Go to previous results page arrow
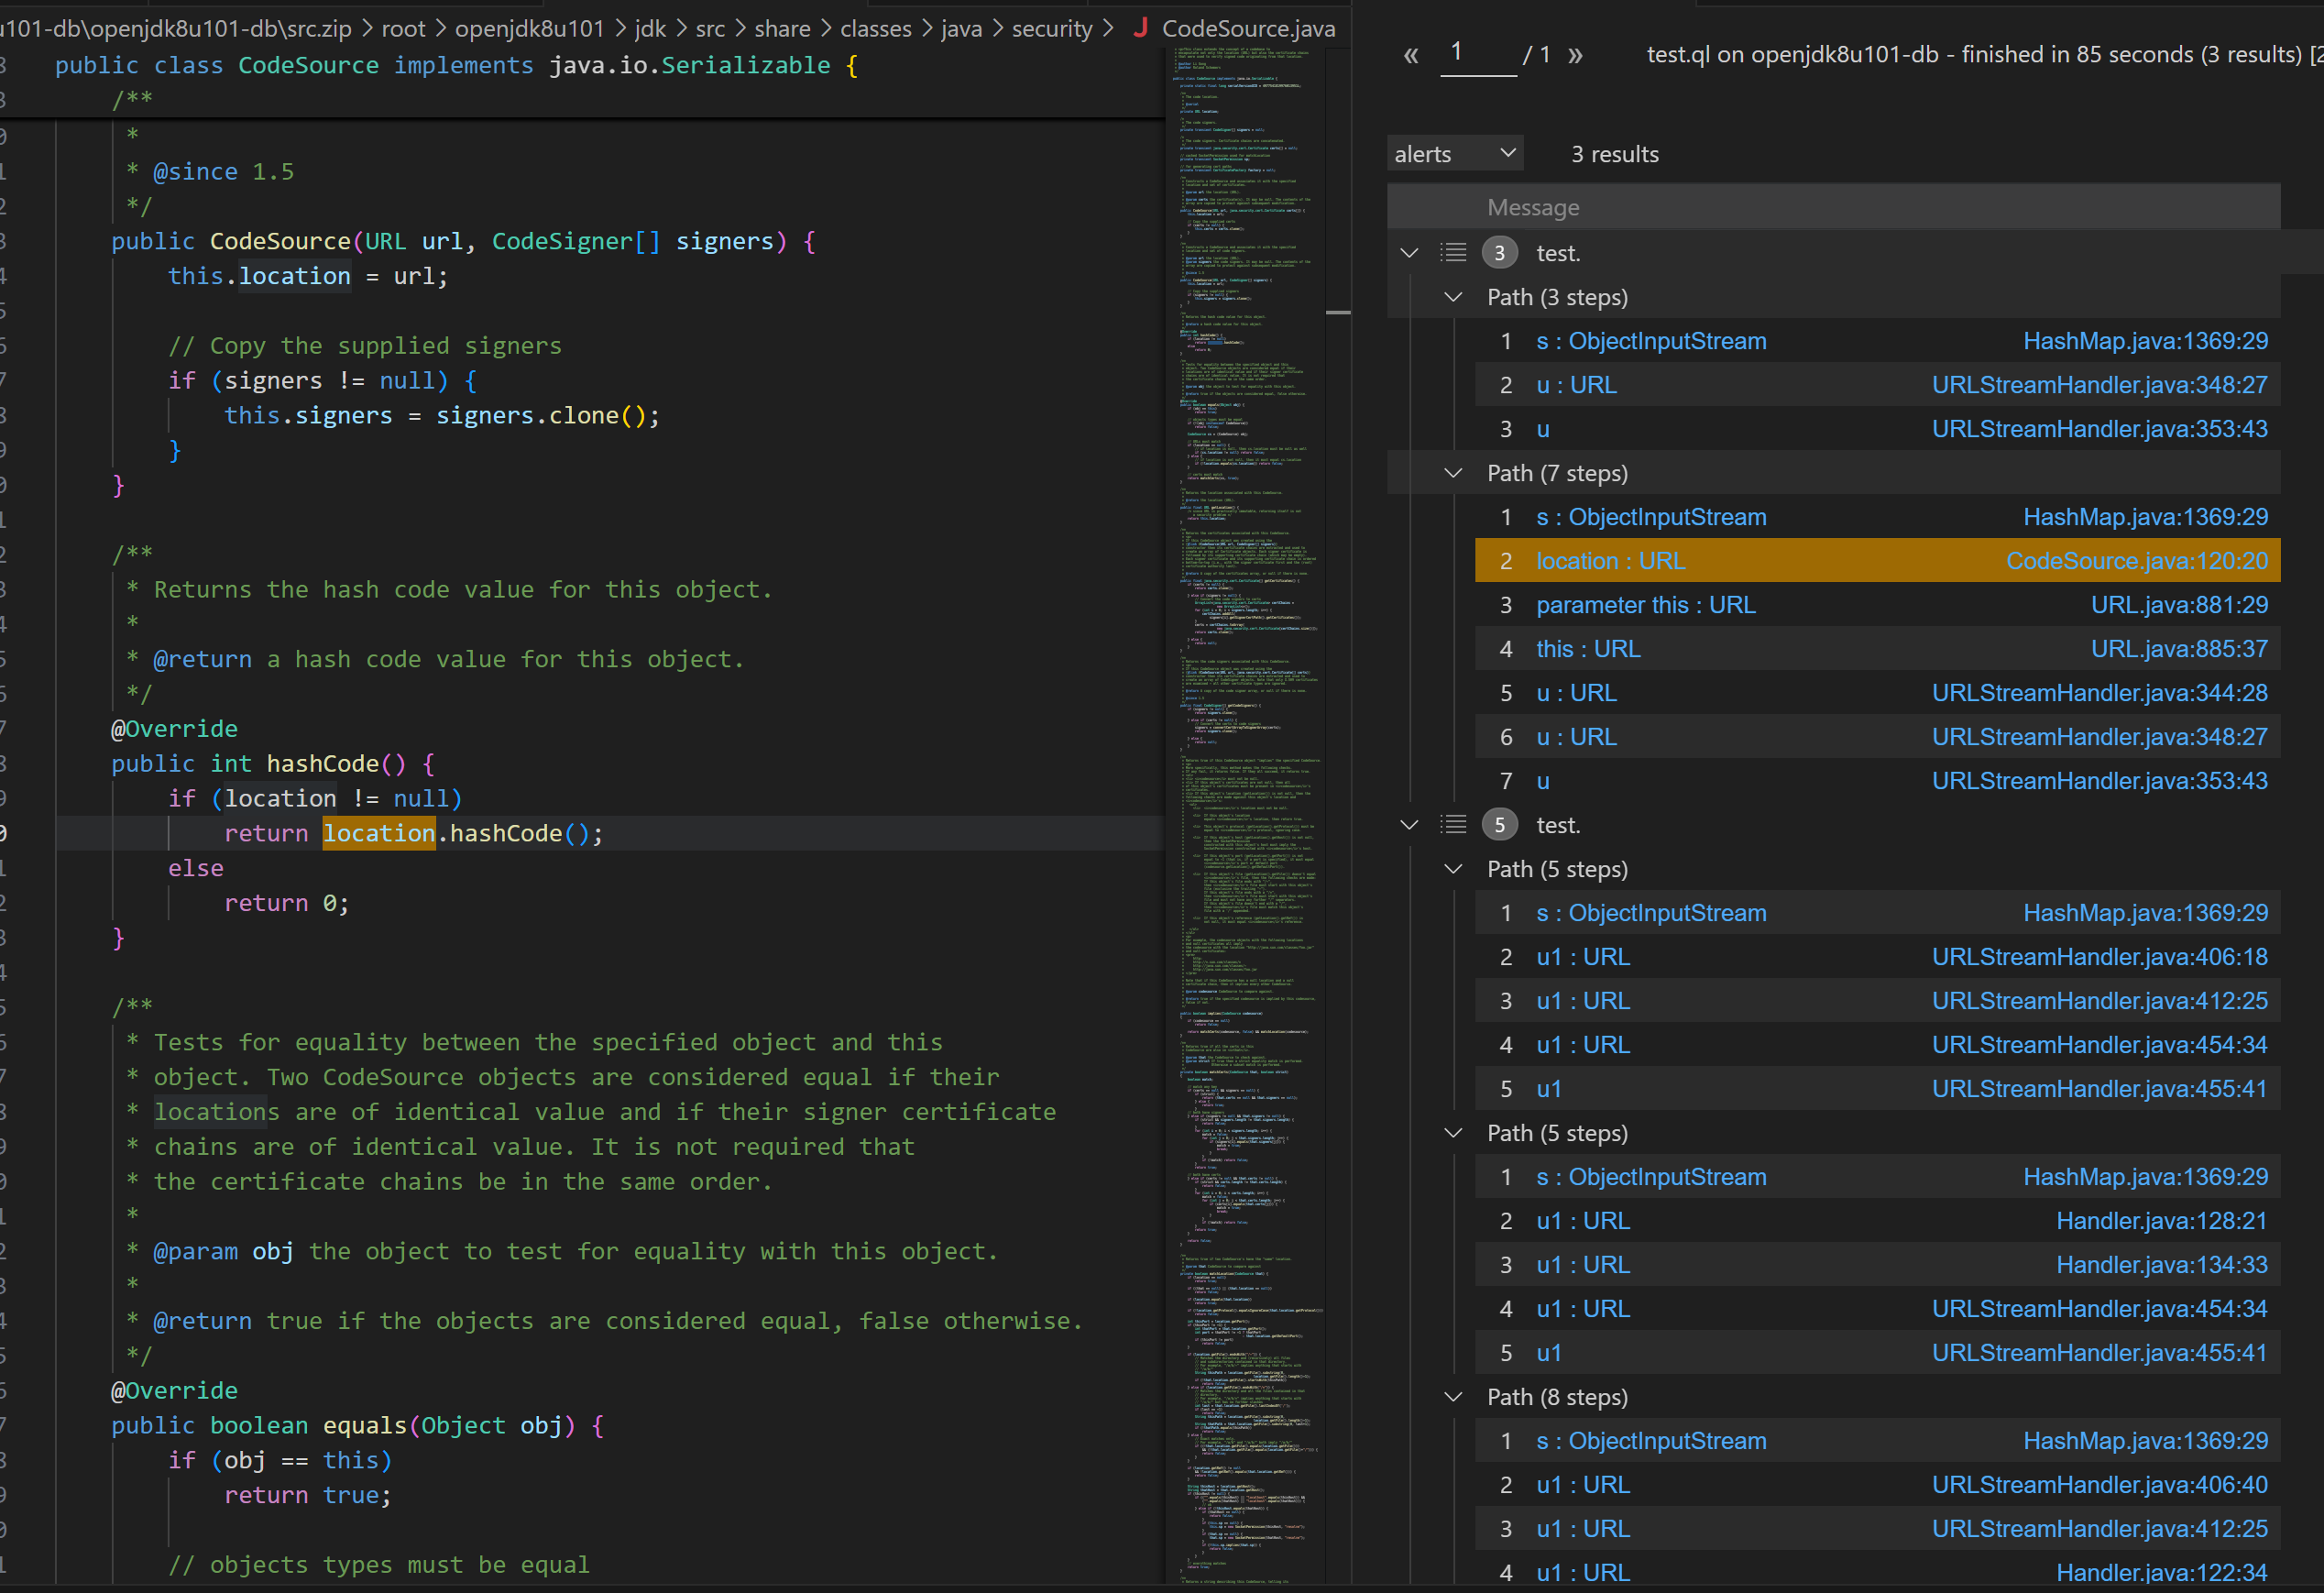 (1410, 55)
